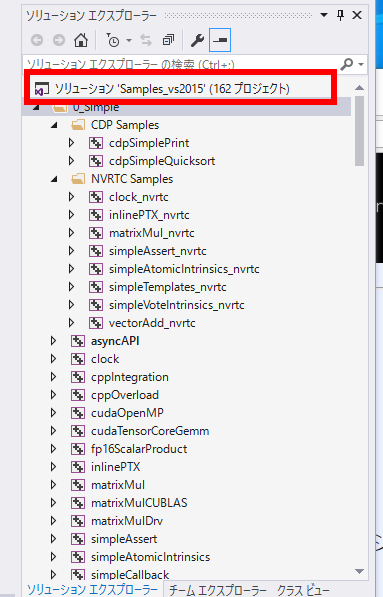383x597 pixels.
Task: Toggle auto-hide pin for Solution Explorer
Action: tap(340, 15)
